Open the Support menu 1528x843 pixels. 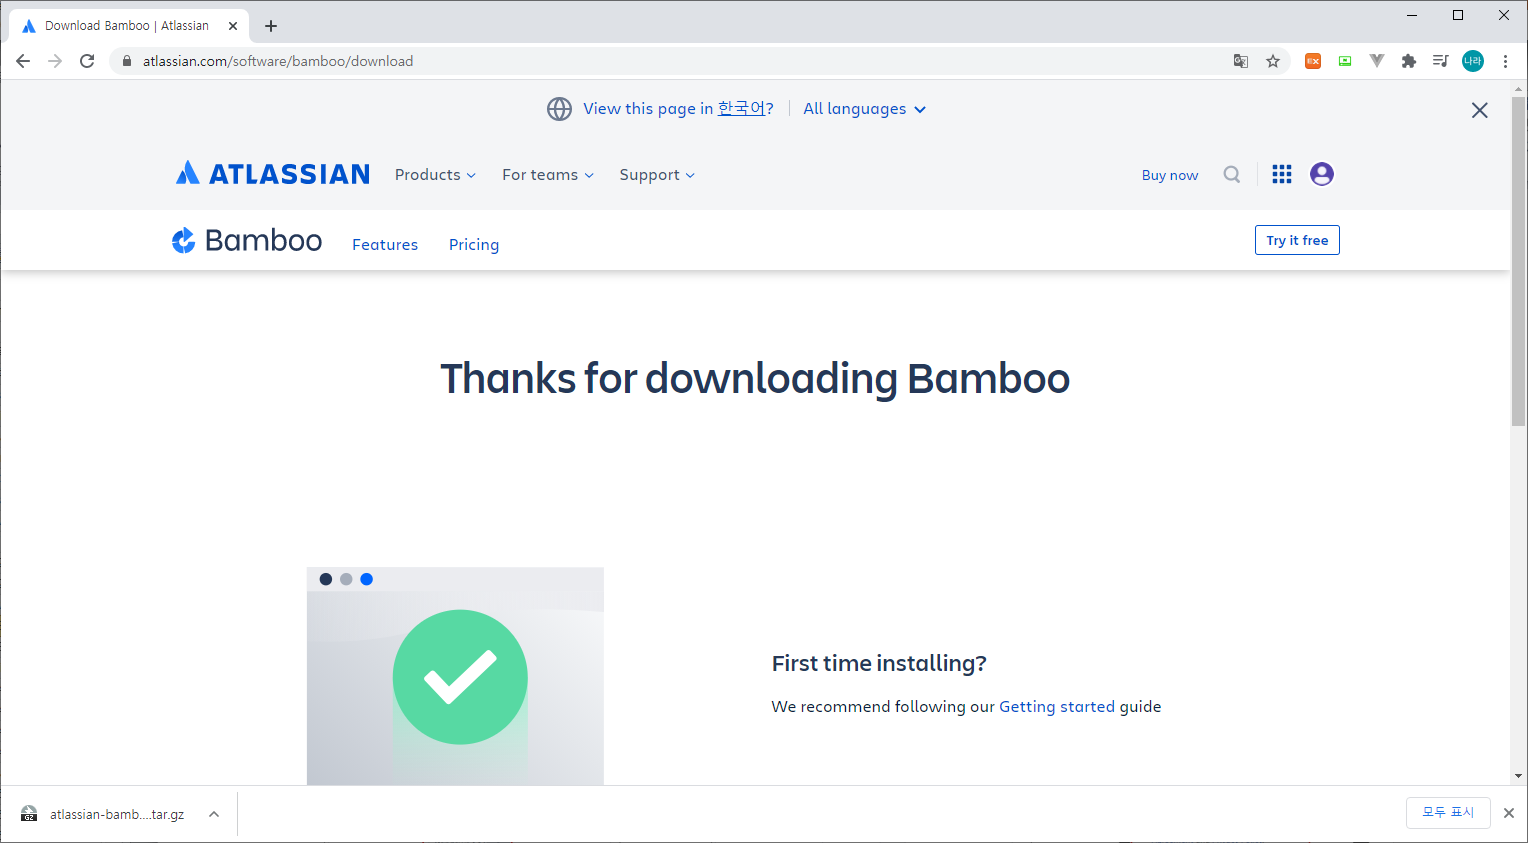pos(656,174)
